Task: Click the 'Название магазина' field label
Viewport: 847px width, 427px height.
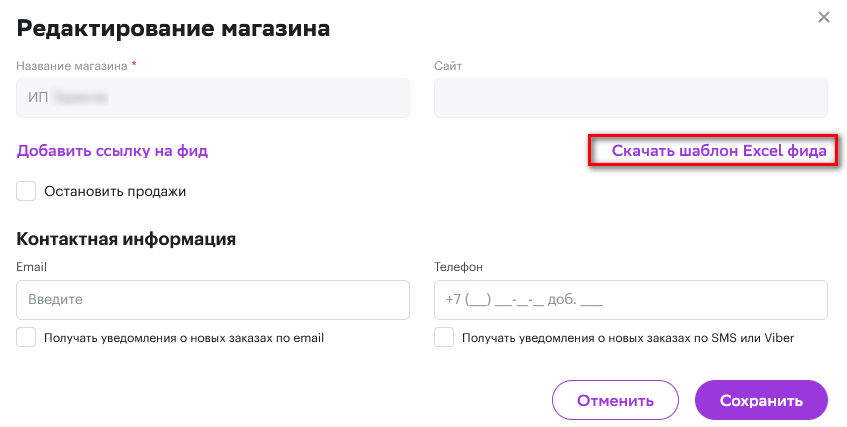Action: point(72,66)
